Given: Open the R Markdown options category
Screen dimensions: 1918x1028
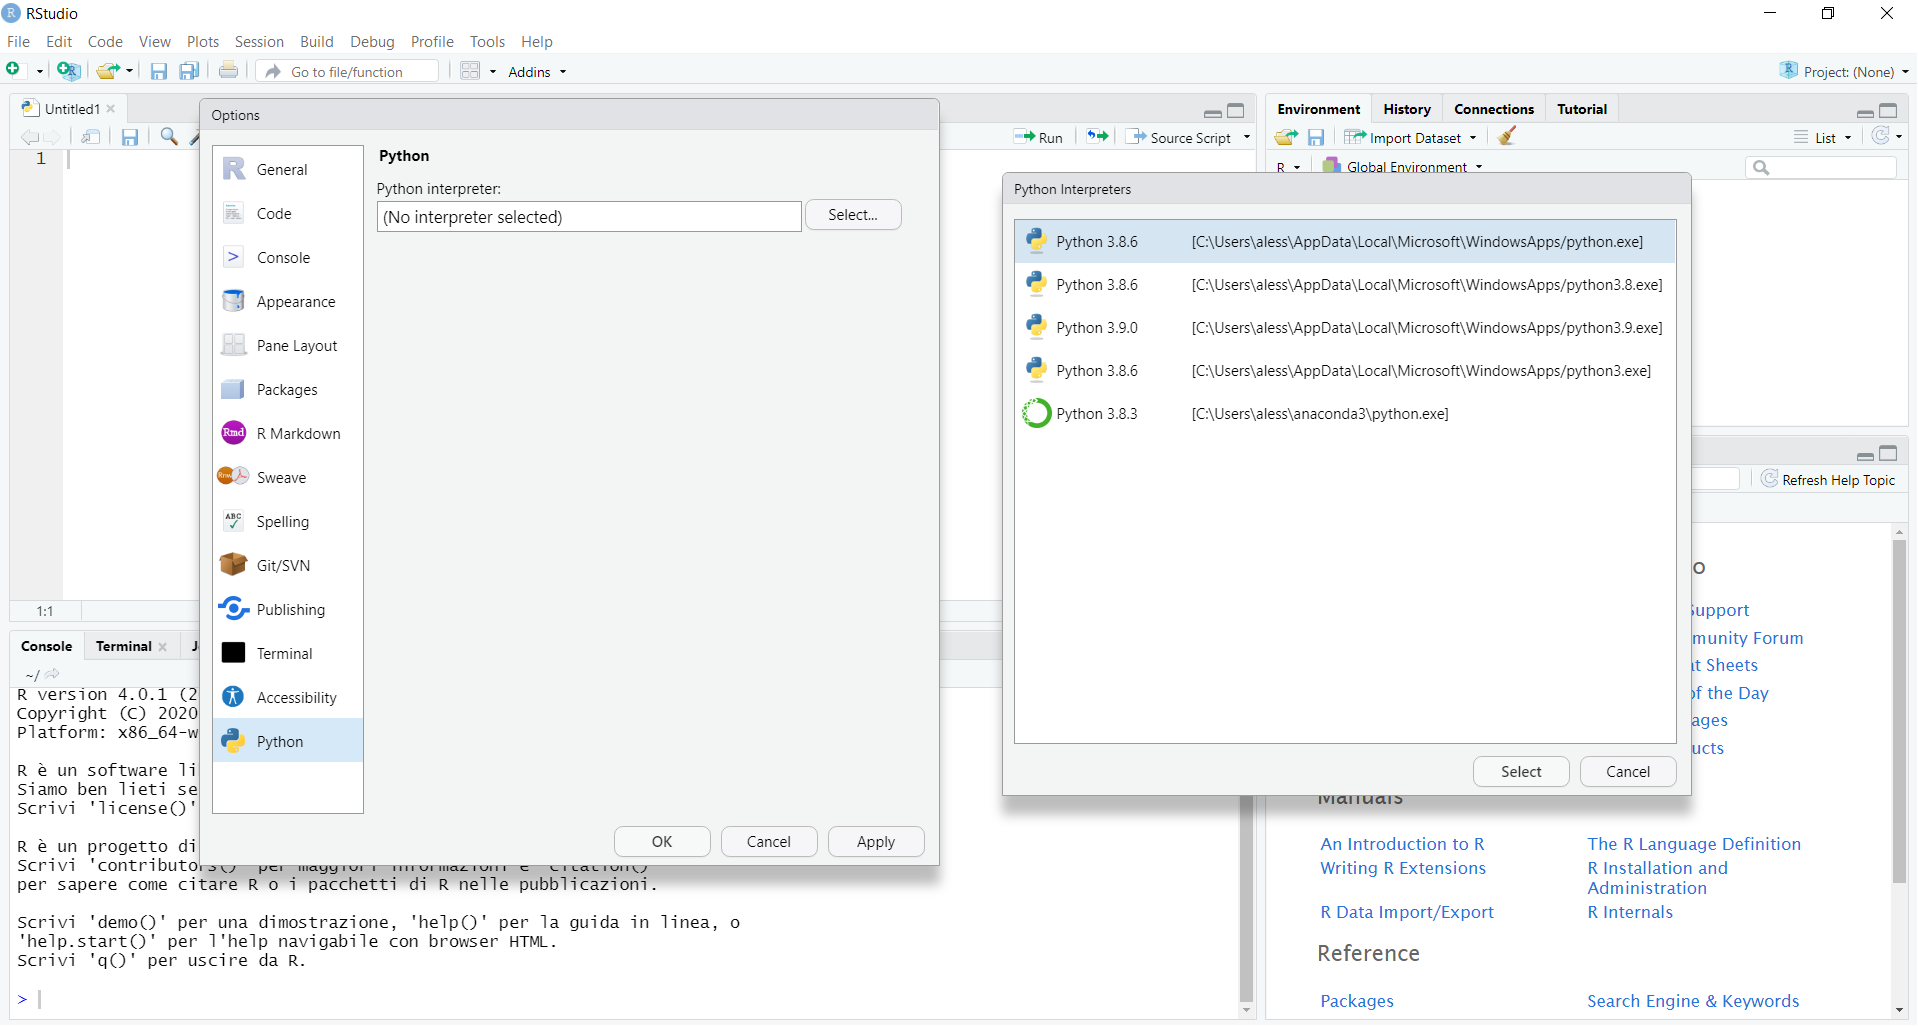Looking at the screenshot, I should pyautogui.click(x=298, y=434).
